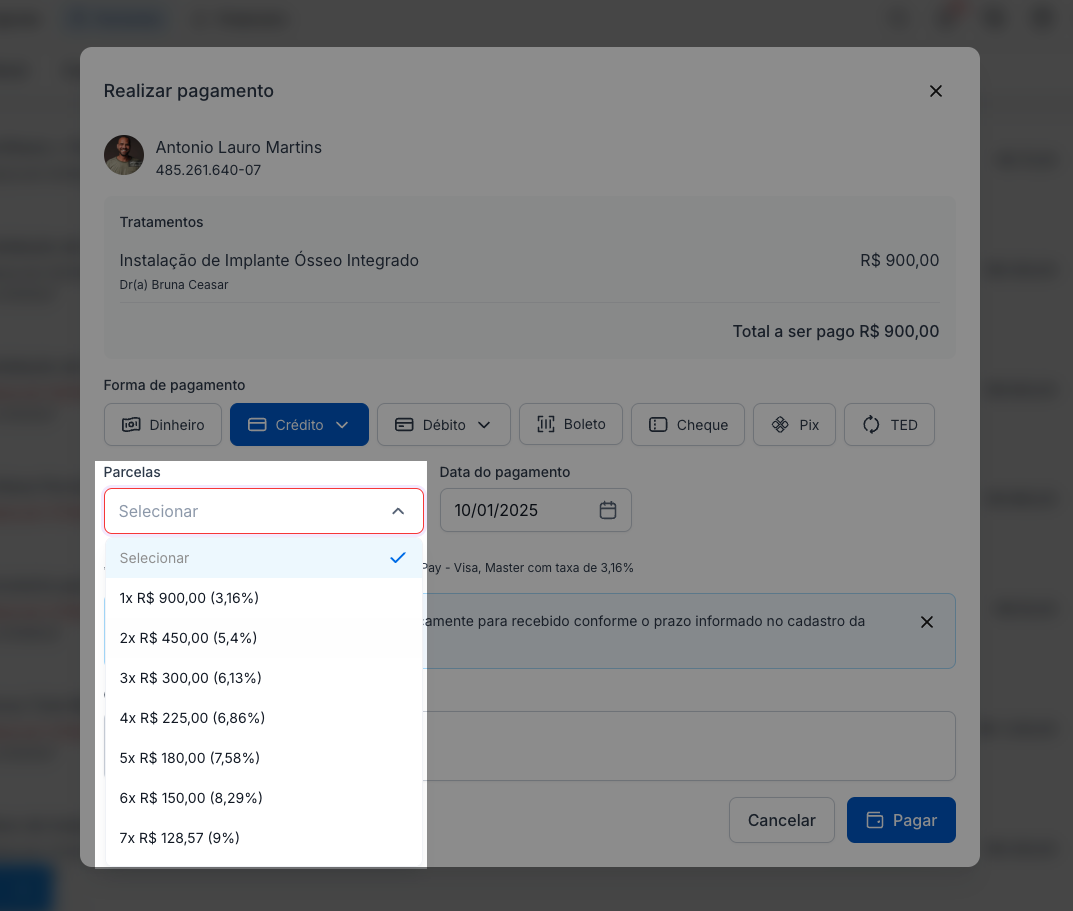
Task: Dismiss the blue info banner
Action: pyautogui.click(x=927, y=622)
